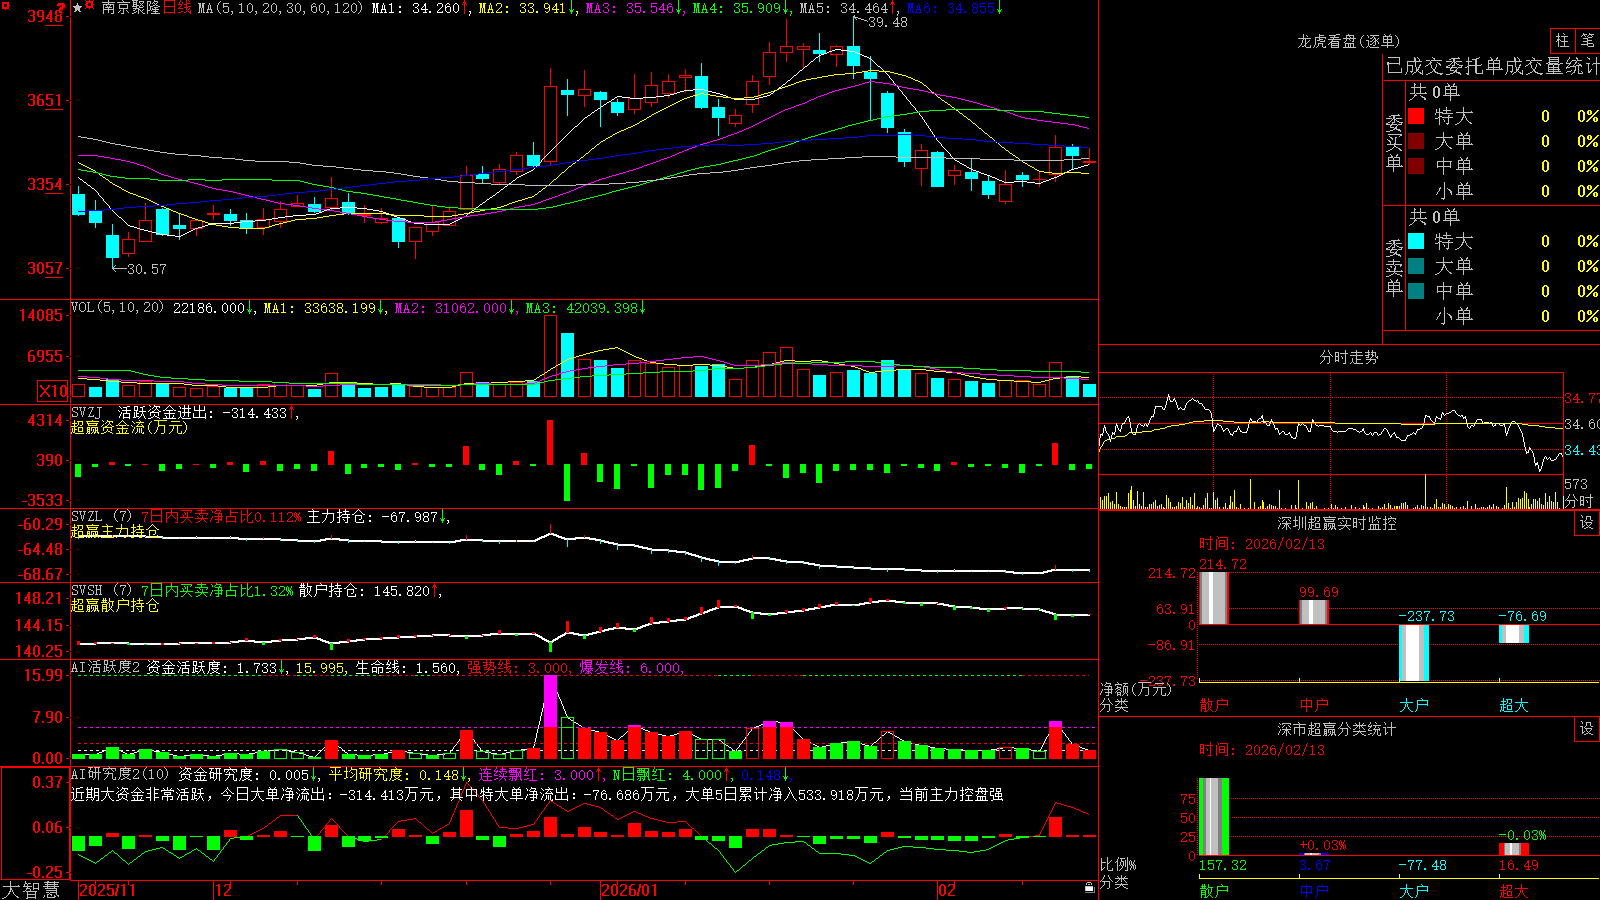The image size is (1600, 900).
Task: Click the 散户 label in 深市超赢分类统计
Action: pyautogui.click(x=1214, y=890)
